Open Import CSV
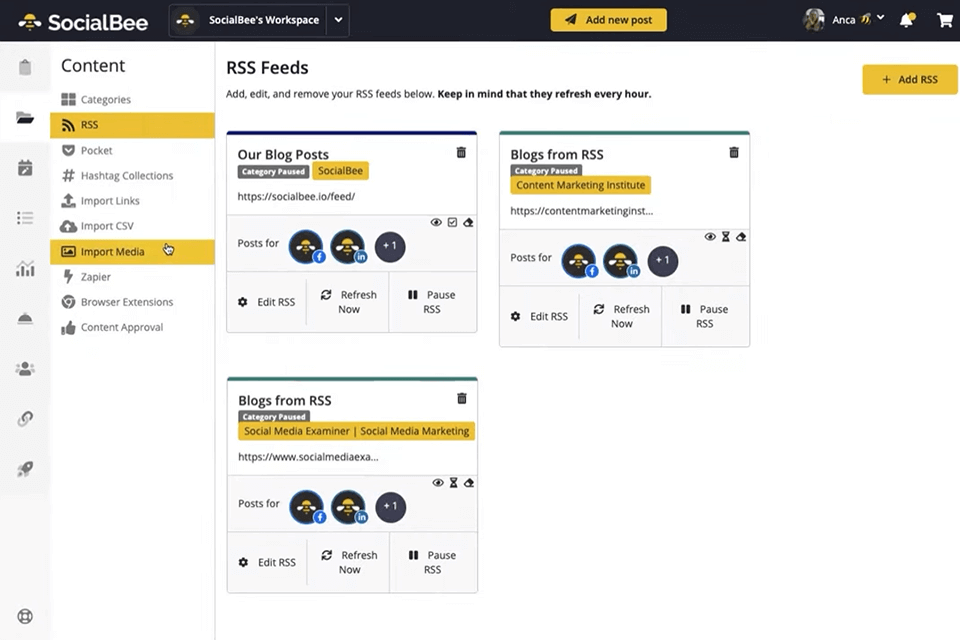The width and height of the screenshot is (960, 640). [x=132, y=226]
